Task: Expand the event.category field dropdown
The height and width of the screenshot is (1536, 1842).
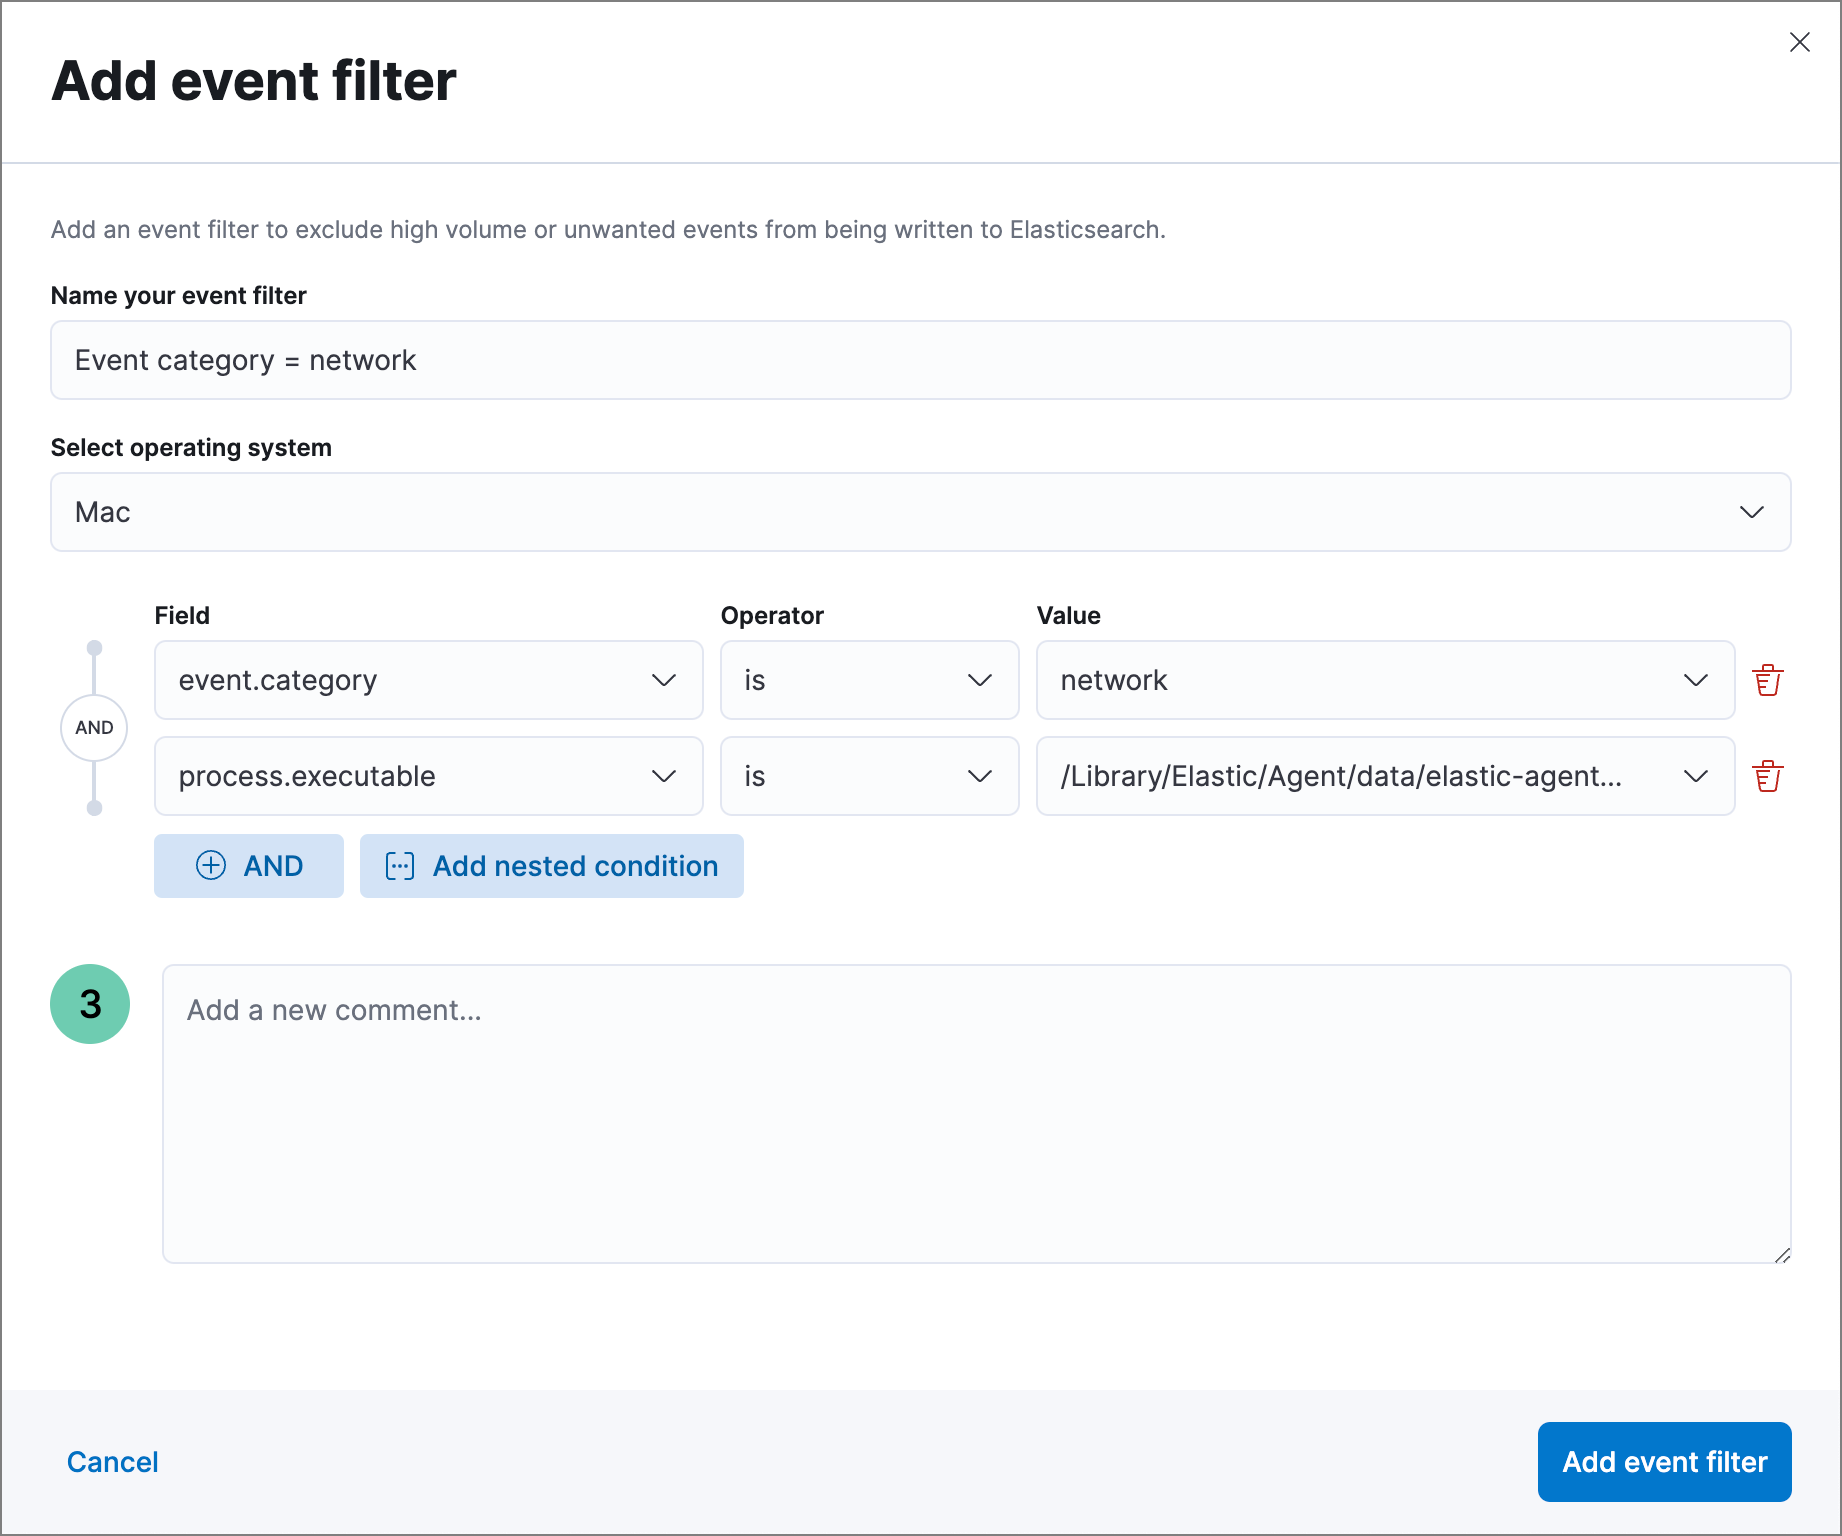Action: pos(663,680)
